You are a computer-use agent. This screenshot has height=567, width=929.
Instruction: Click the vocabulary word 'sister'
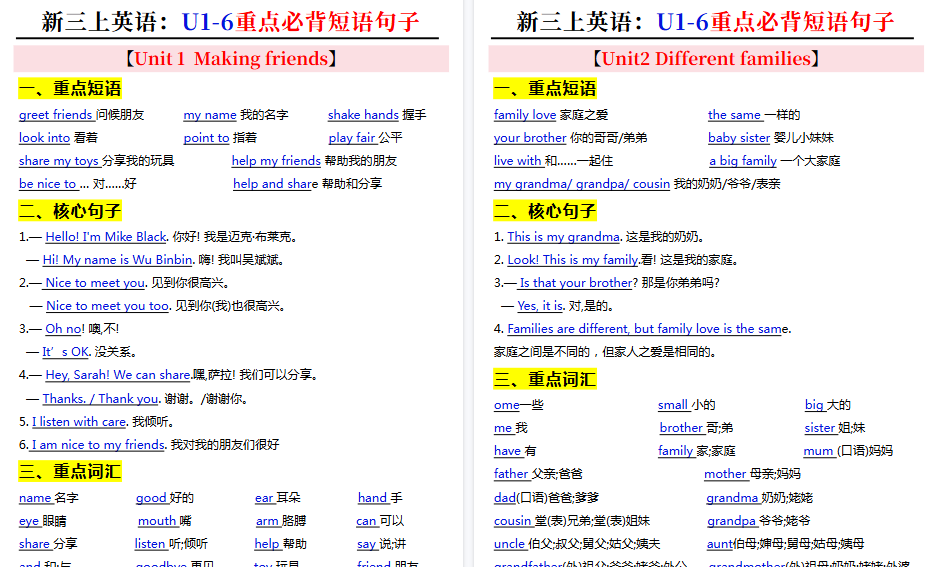(819, 428)
